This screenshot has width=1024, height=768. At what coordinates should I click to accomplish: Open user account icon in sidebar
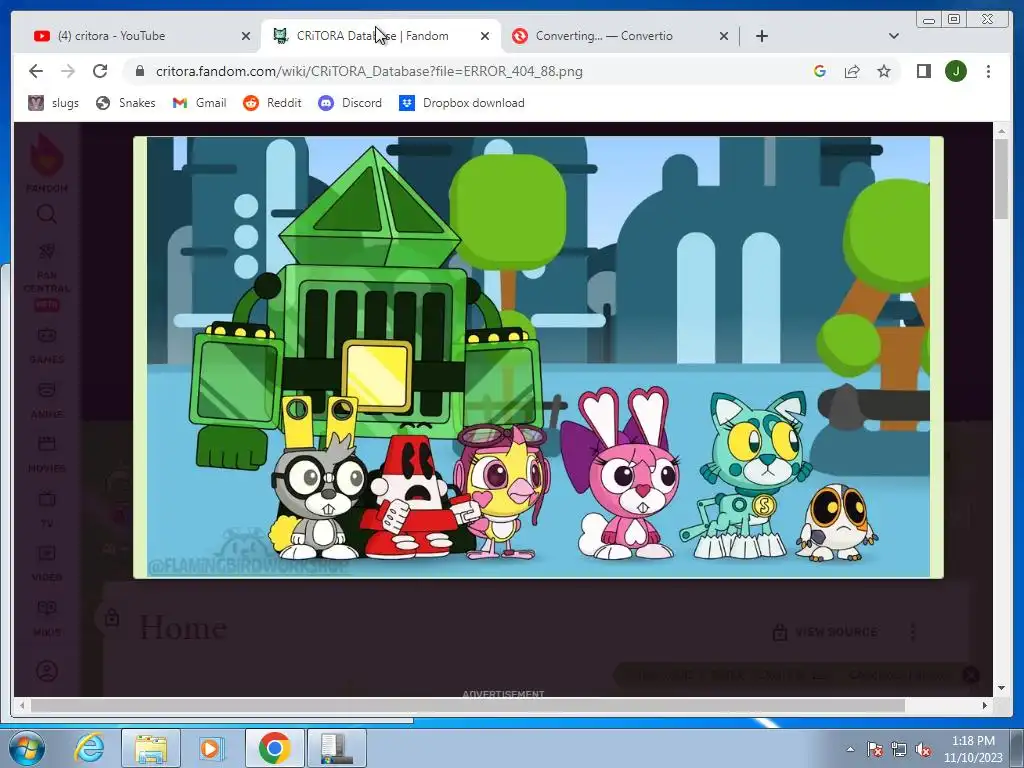tap(46, 671)
